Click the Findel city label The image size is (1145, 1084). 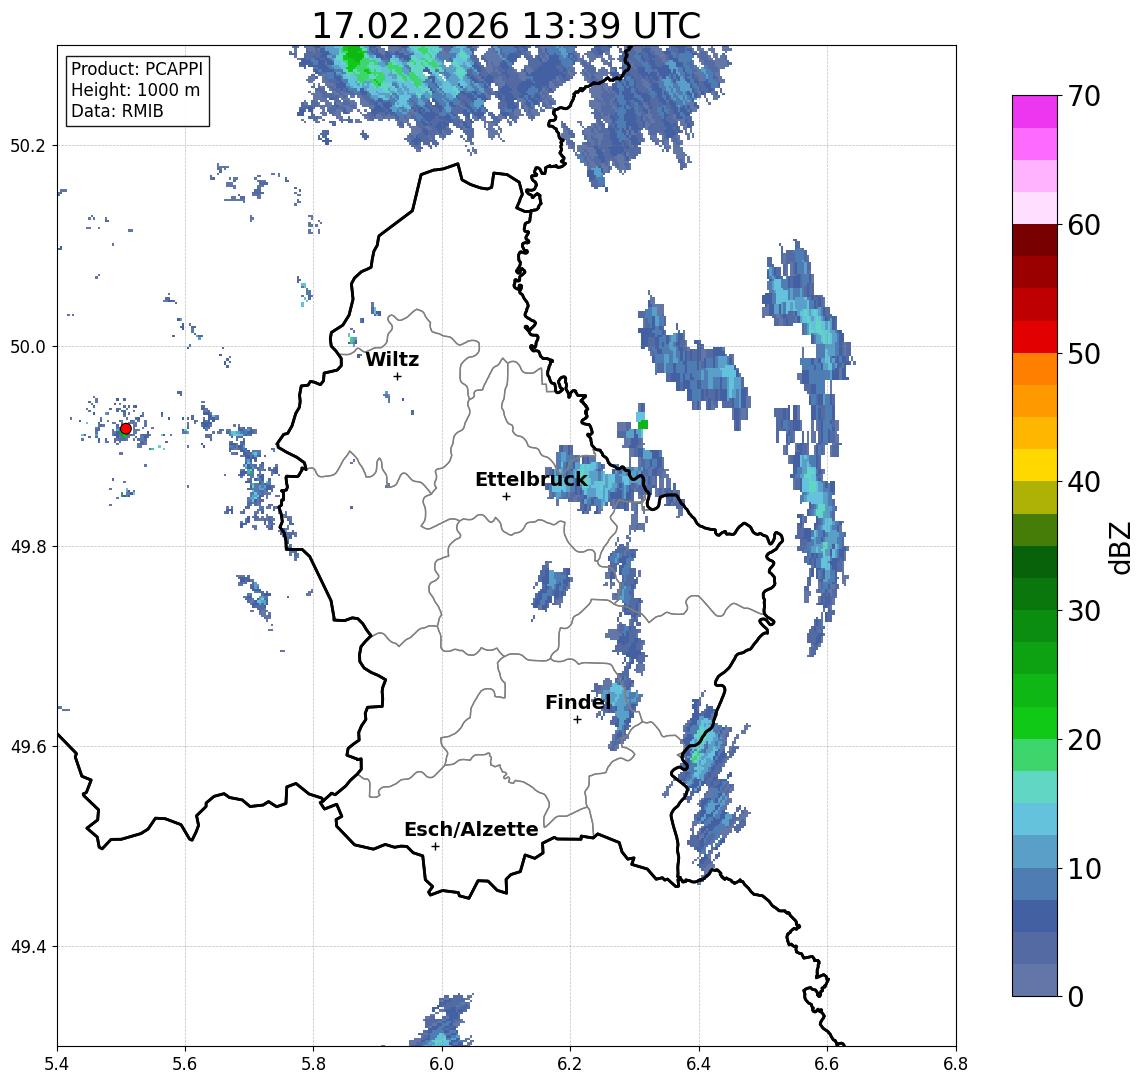point(578,702)
